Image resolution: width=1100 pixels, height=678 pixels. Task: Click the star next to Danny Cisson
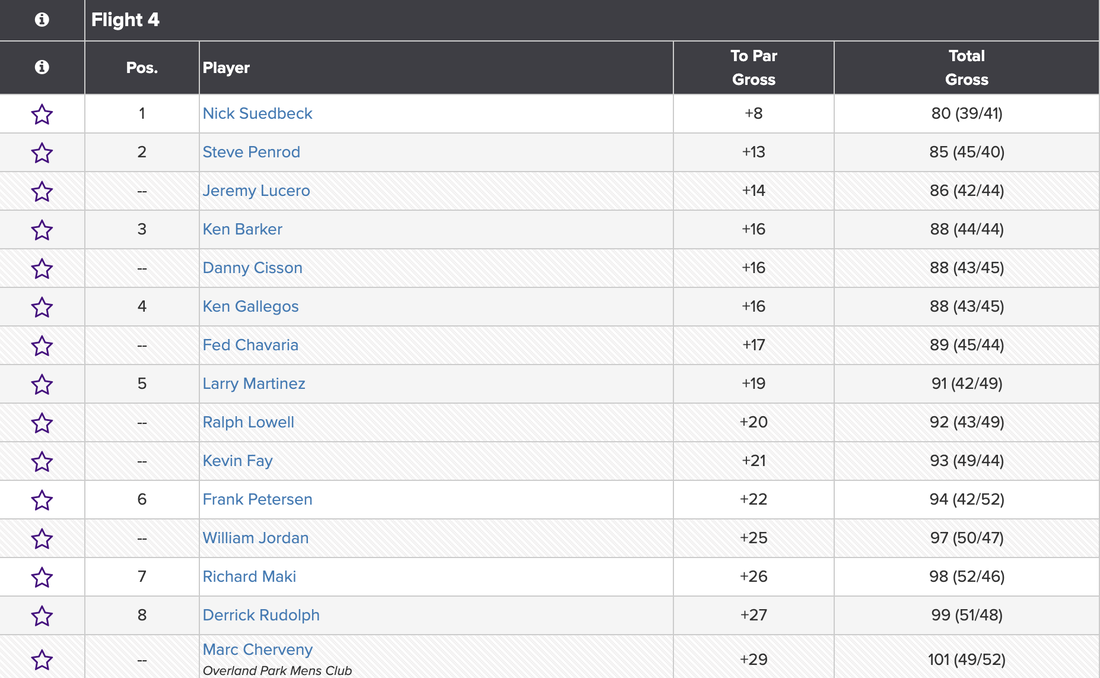tap(42, 268)
